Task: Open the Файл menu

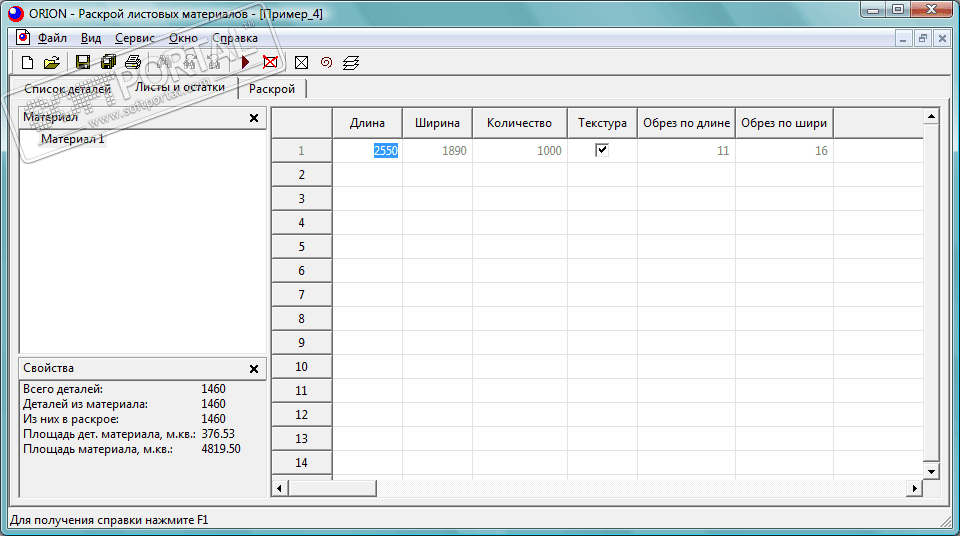Action: [x=52, y=38]
